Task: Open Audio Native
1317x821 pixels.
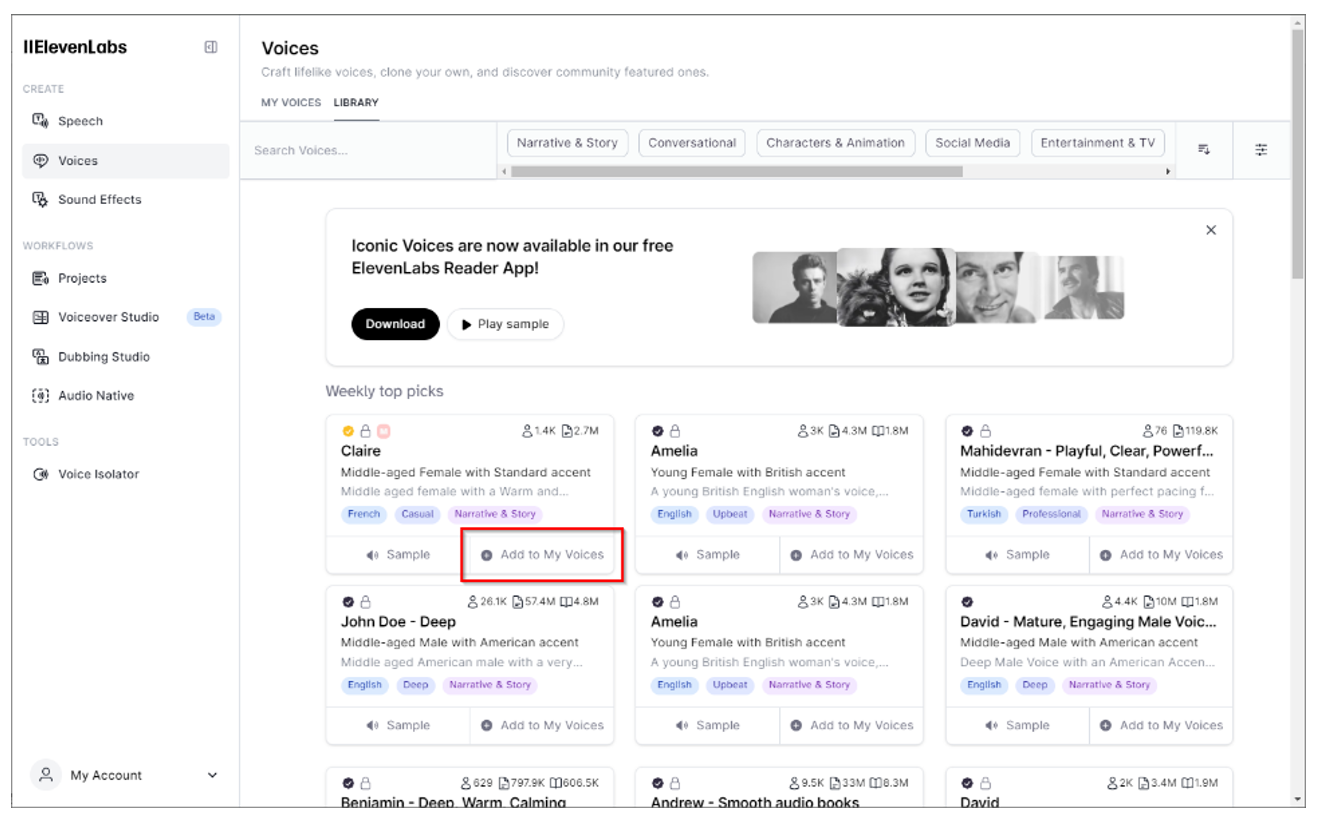Action: tap(125, 395)
